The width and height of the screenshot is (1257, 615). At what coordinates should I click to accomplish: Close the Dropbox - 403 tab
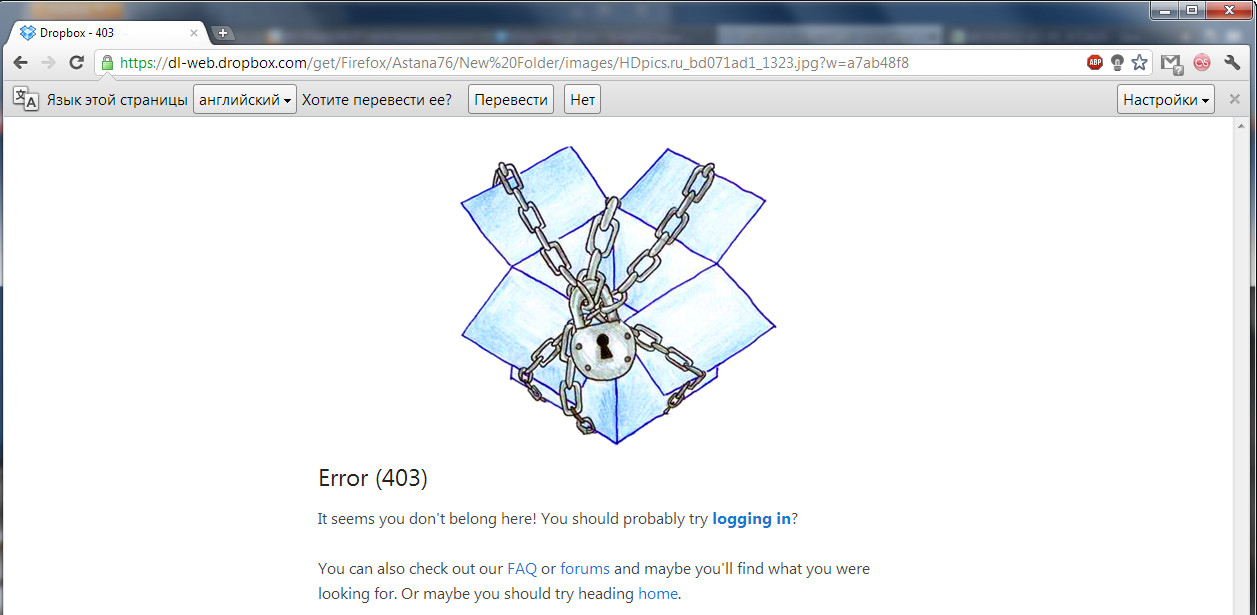coord(193,33)
